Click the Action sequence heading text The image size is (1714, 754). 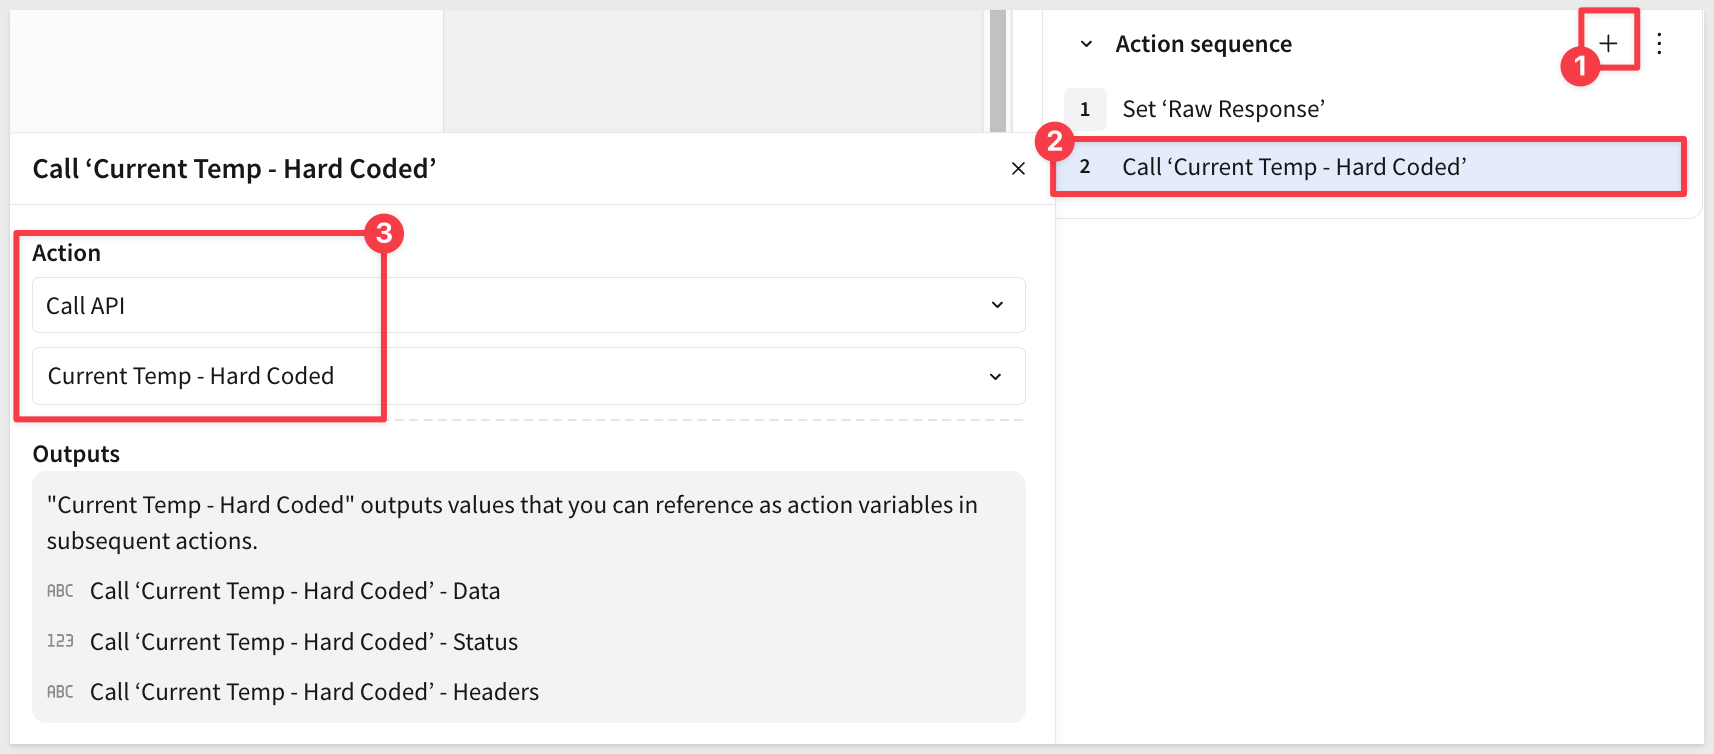click(1203, 44)
